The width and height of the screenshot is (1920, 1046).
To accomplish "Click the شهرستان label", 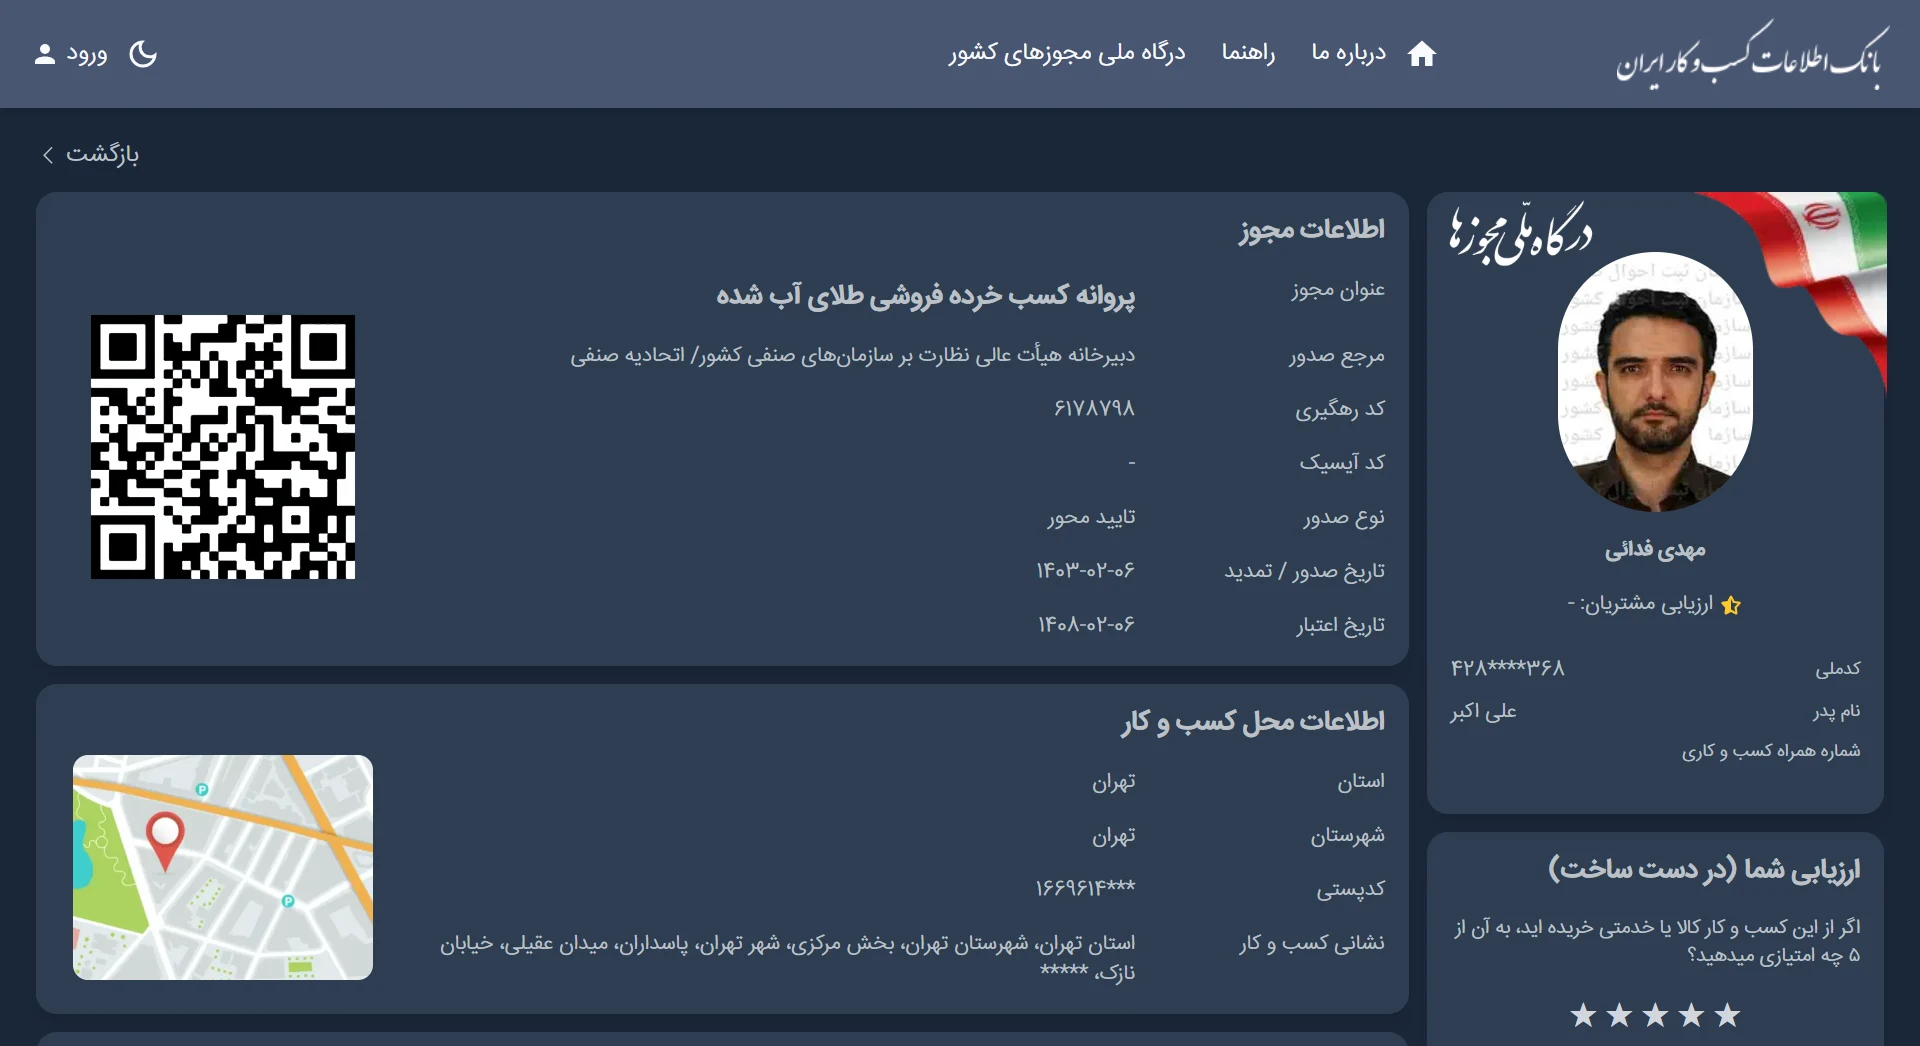I will pos(1348,835).
